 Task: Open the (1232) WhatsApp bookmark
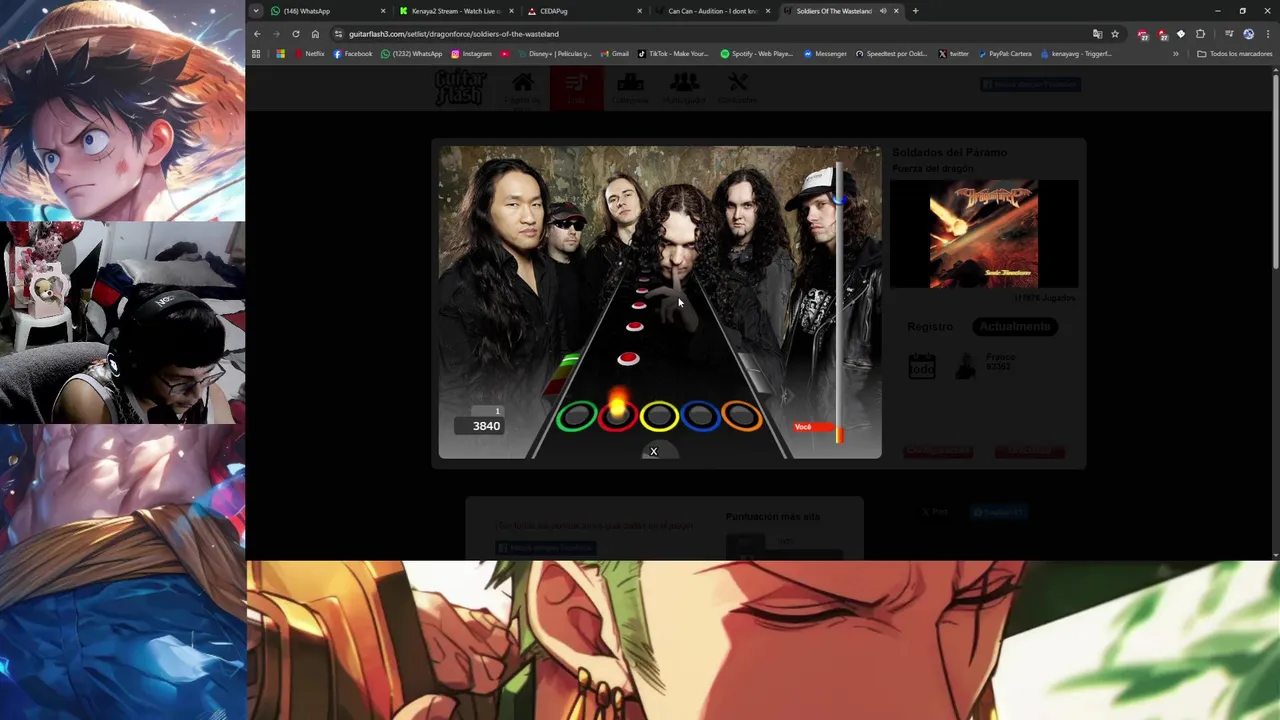click(411, 54)
